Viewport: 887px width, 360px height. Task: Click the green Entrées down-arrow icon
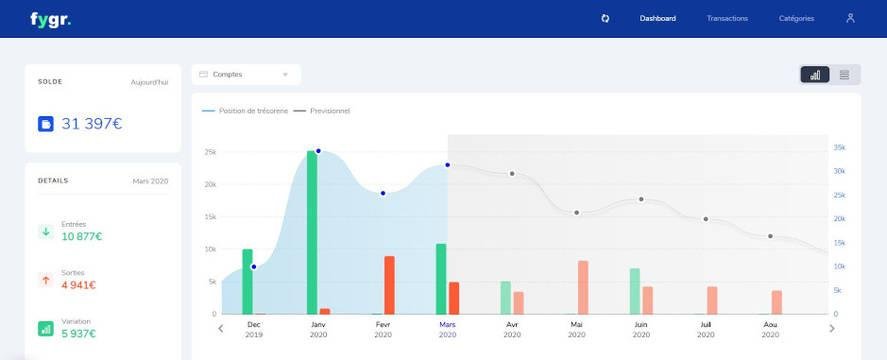pos(46,232)
